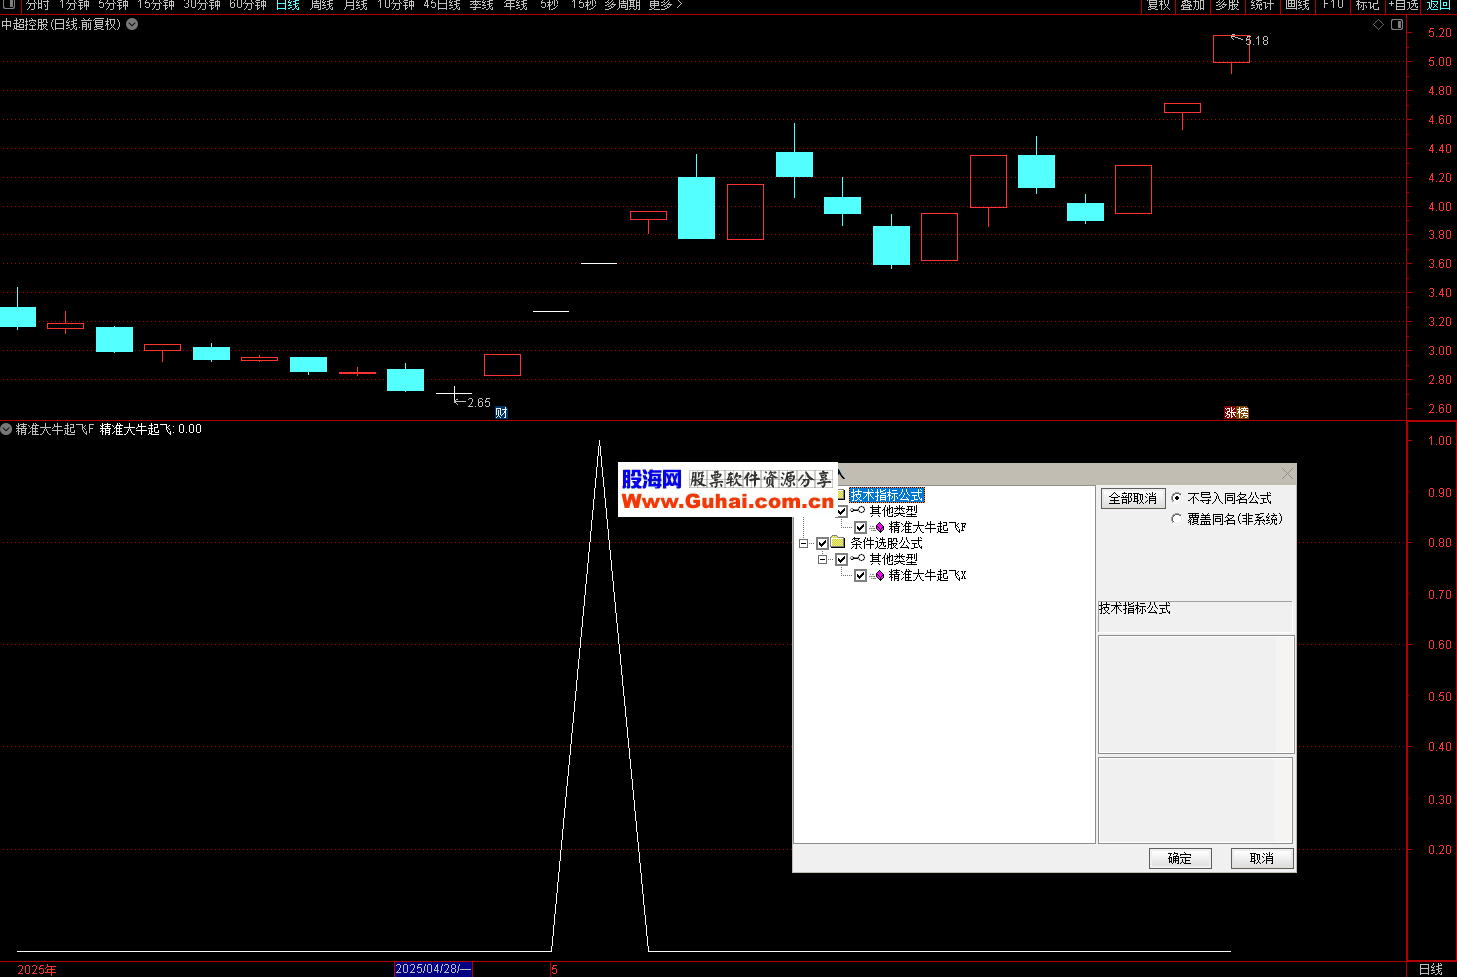Click the diamond icon above the price axis

tap(1378, 24)
